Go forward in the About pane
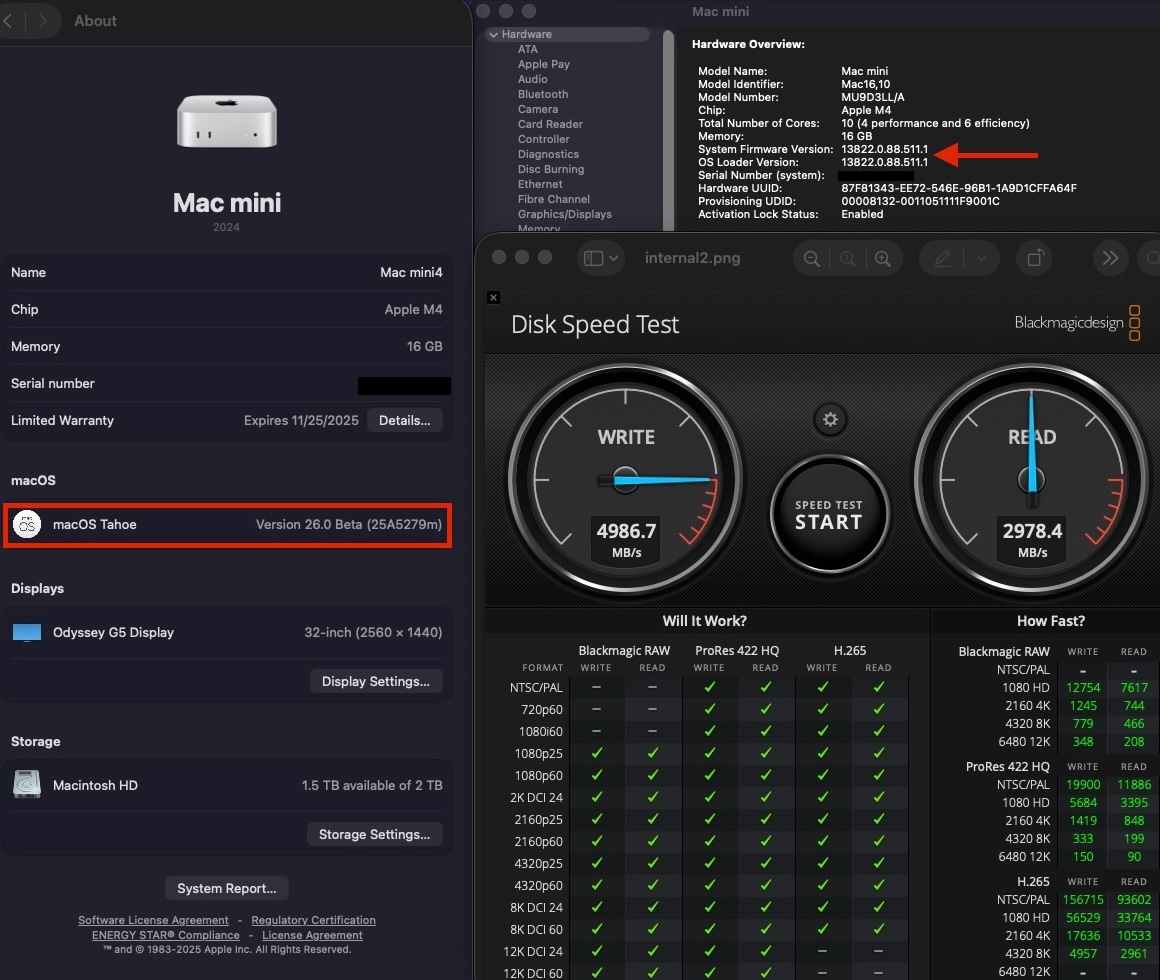Screen dimensions: 1160x980 coord(42,21)
